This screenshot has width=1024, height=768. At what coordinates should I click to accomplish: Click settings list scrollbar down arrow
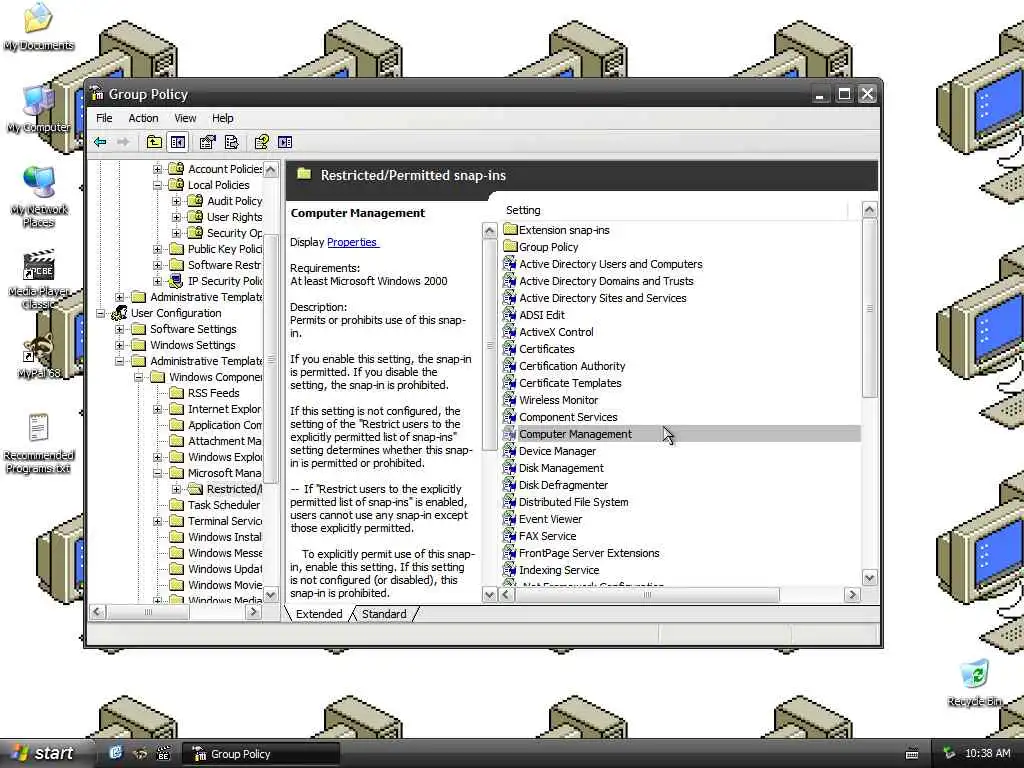[x=869, y=578]
